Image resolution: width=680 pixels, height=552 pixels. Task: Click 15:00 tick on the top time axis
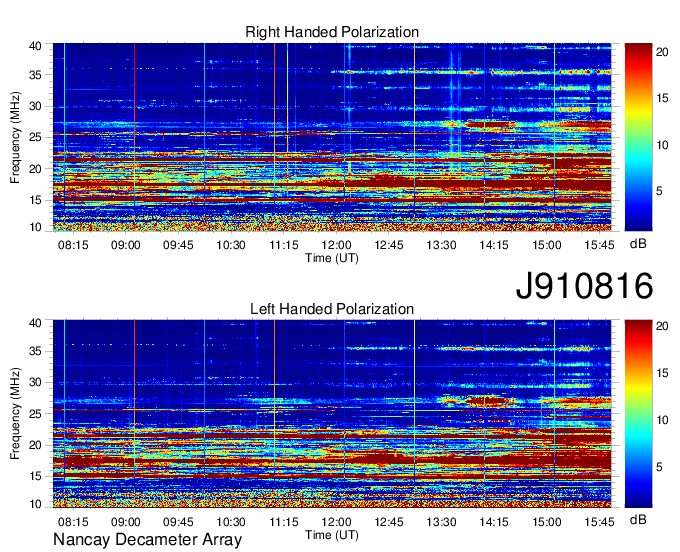pos(546,245)
